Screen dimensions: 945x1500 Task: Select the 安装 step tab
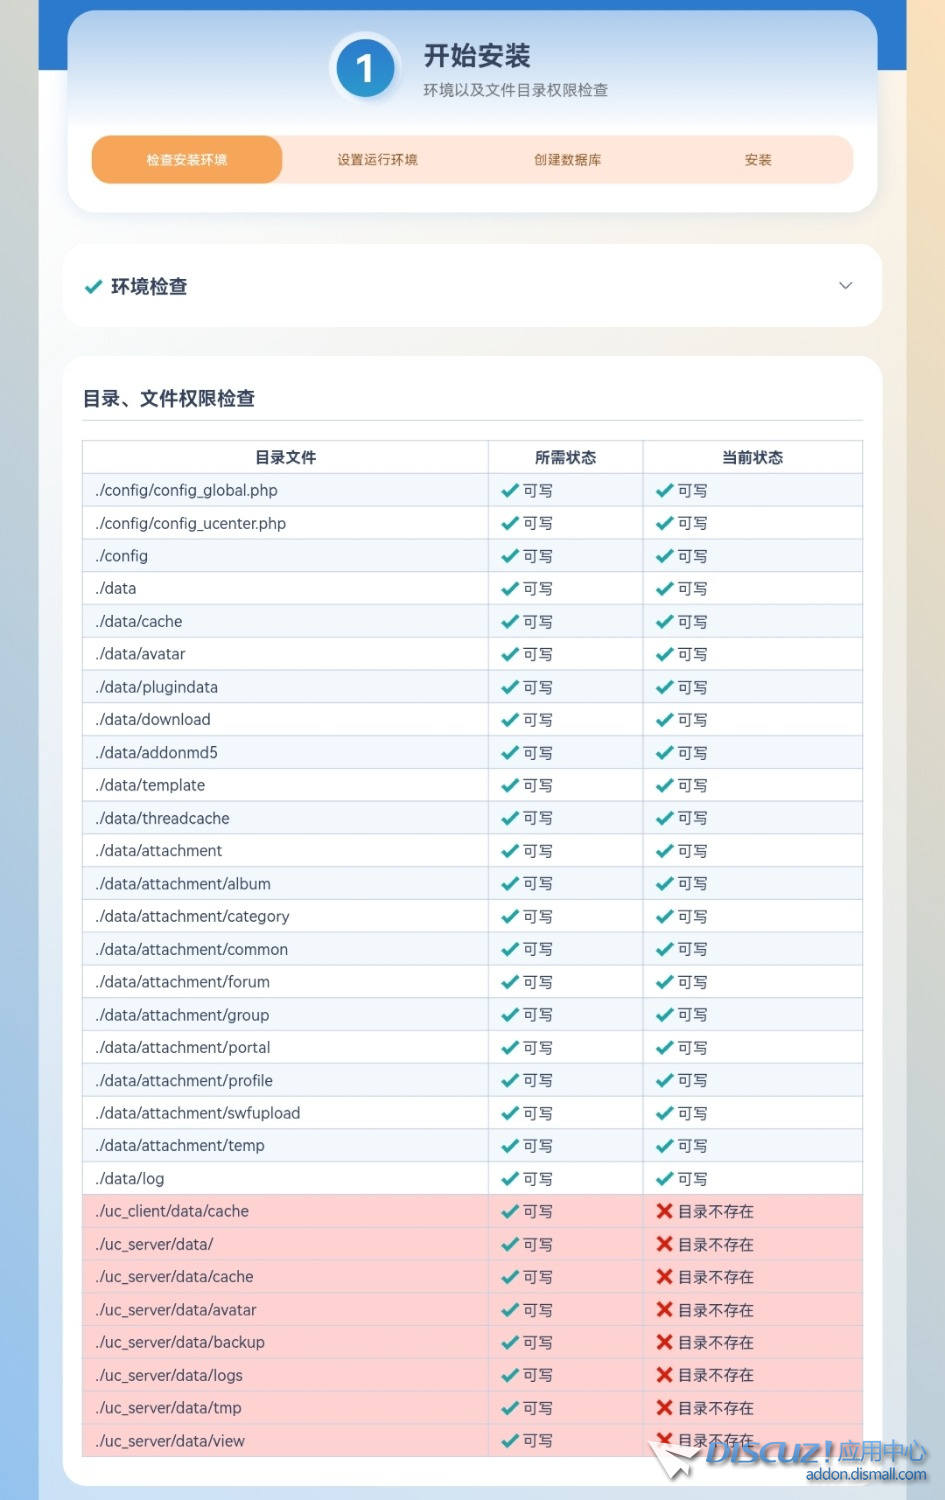(x=758, y=160)
